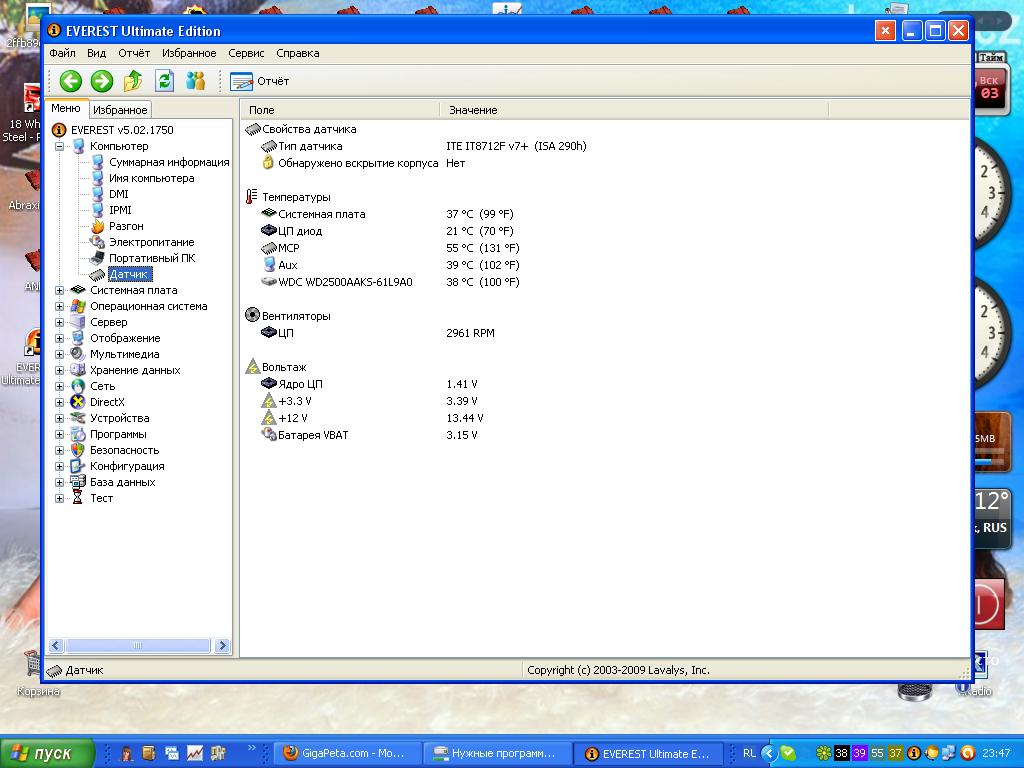Open the Отчёт report wizard button
The image size is (1024, 768).
pos(260,81)
